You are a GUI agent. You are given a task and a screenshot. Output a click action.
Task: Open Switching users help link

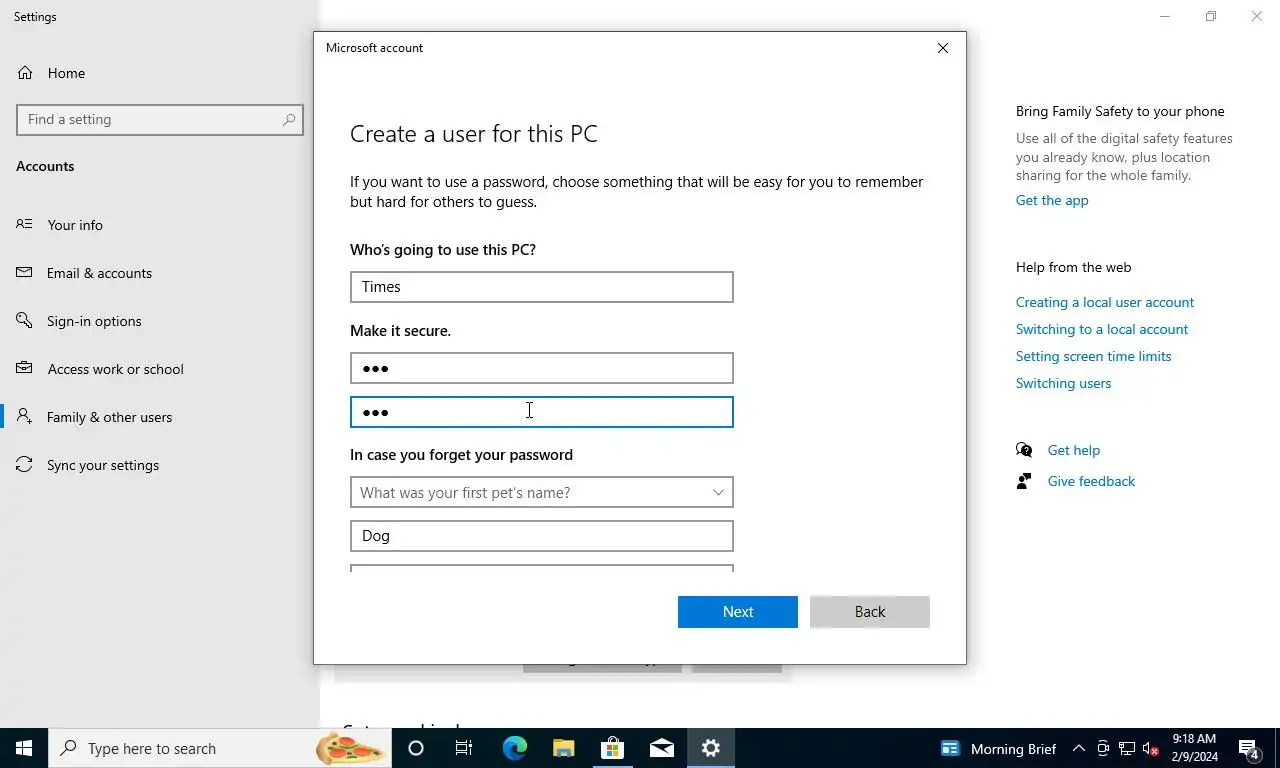coord(1063,383)
